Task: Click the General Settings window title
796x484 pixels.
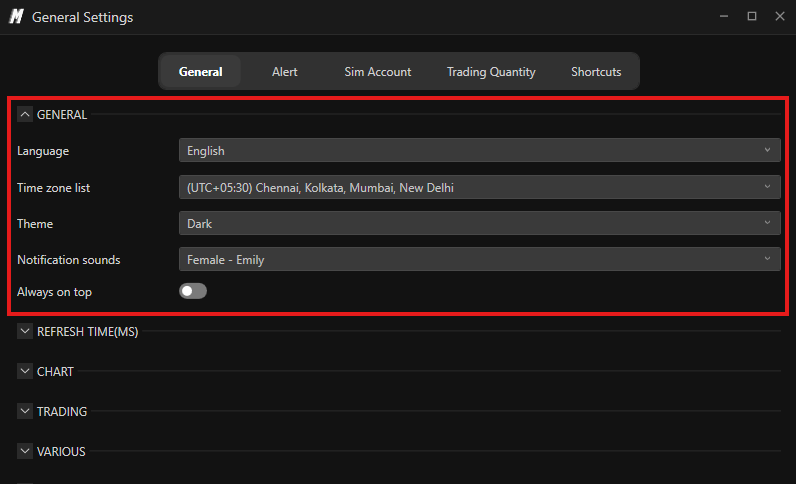Action: tap(82, 17)
